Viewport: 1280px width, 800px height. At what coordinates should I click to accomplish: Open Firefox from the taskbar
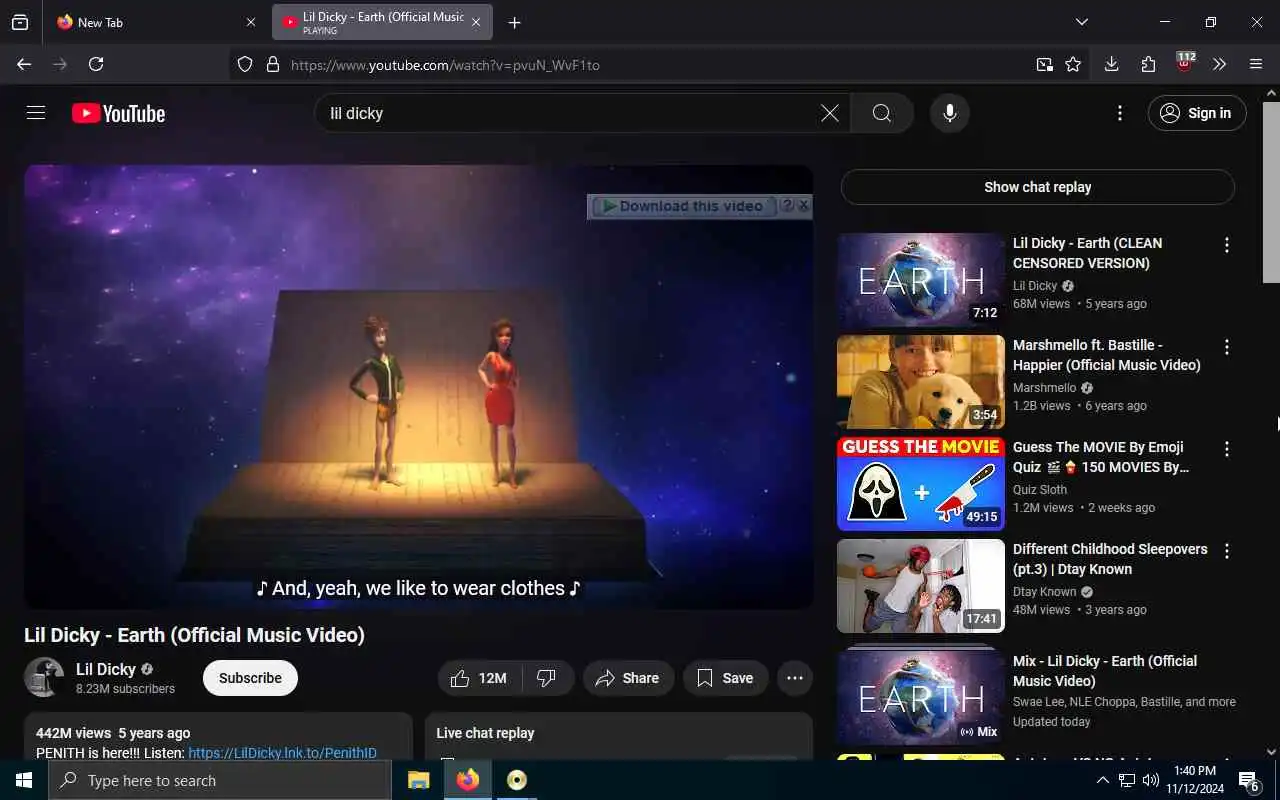467,780
